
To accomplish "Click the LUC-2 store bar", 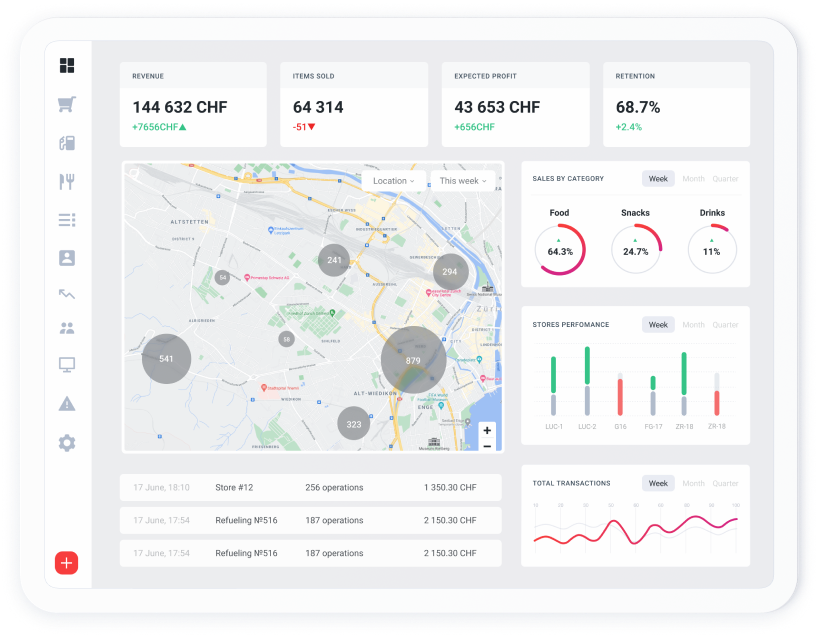I will 587,381.
